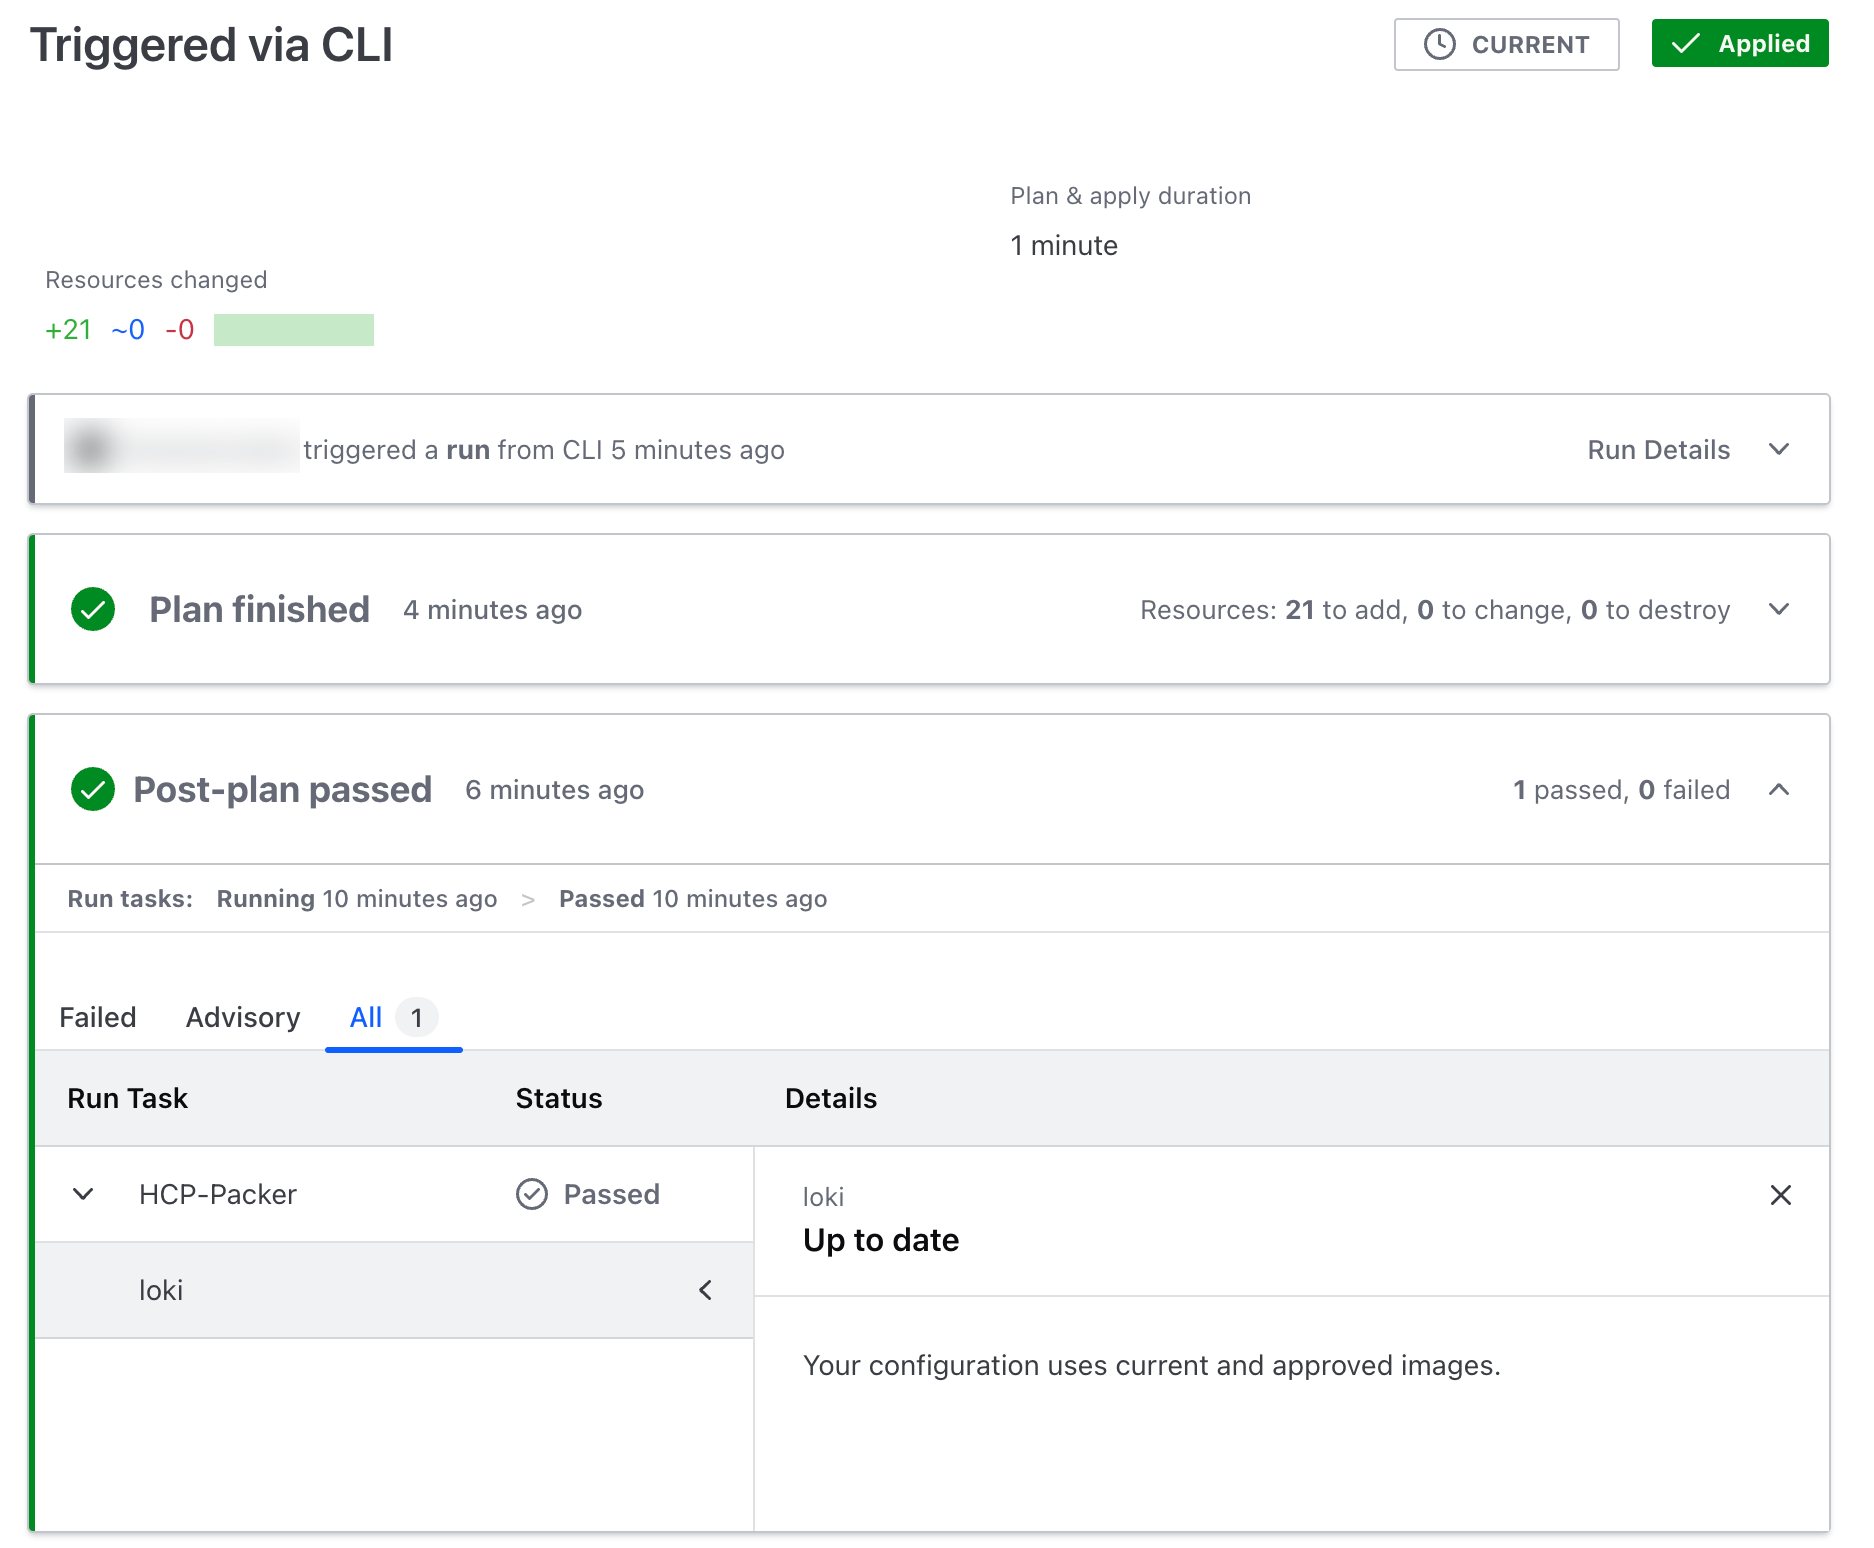
Task: Collapse the HCP-Packer run task row
Action: [x=84, y=1194]
